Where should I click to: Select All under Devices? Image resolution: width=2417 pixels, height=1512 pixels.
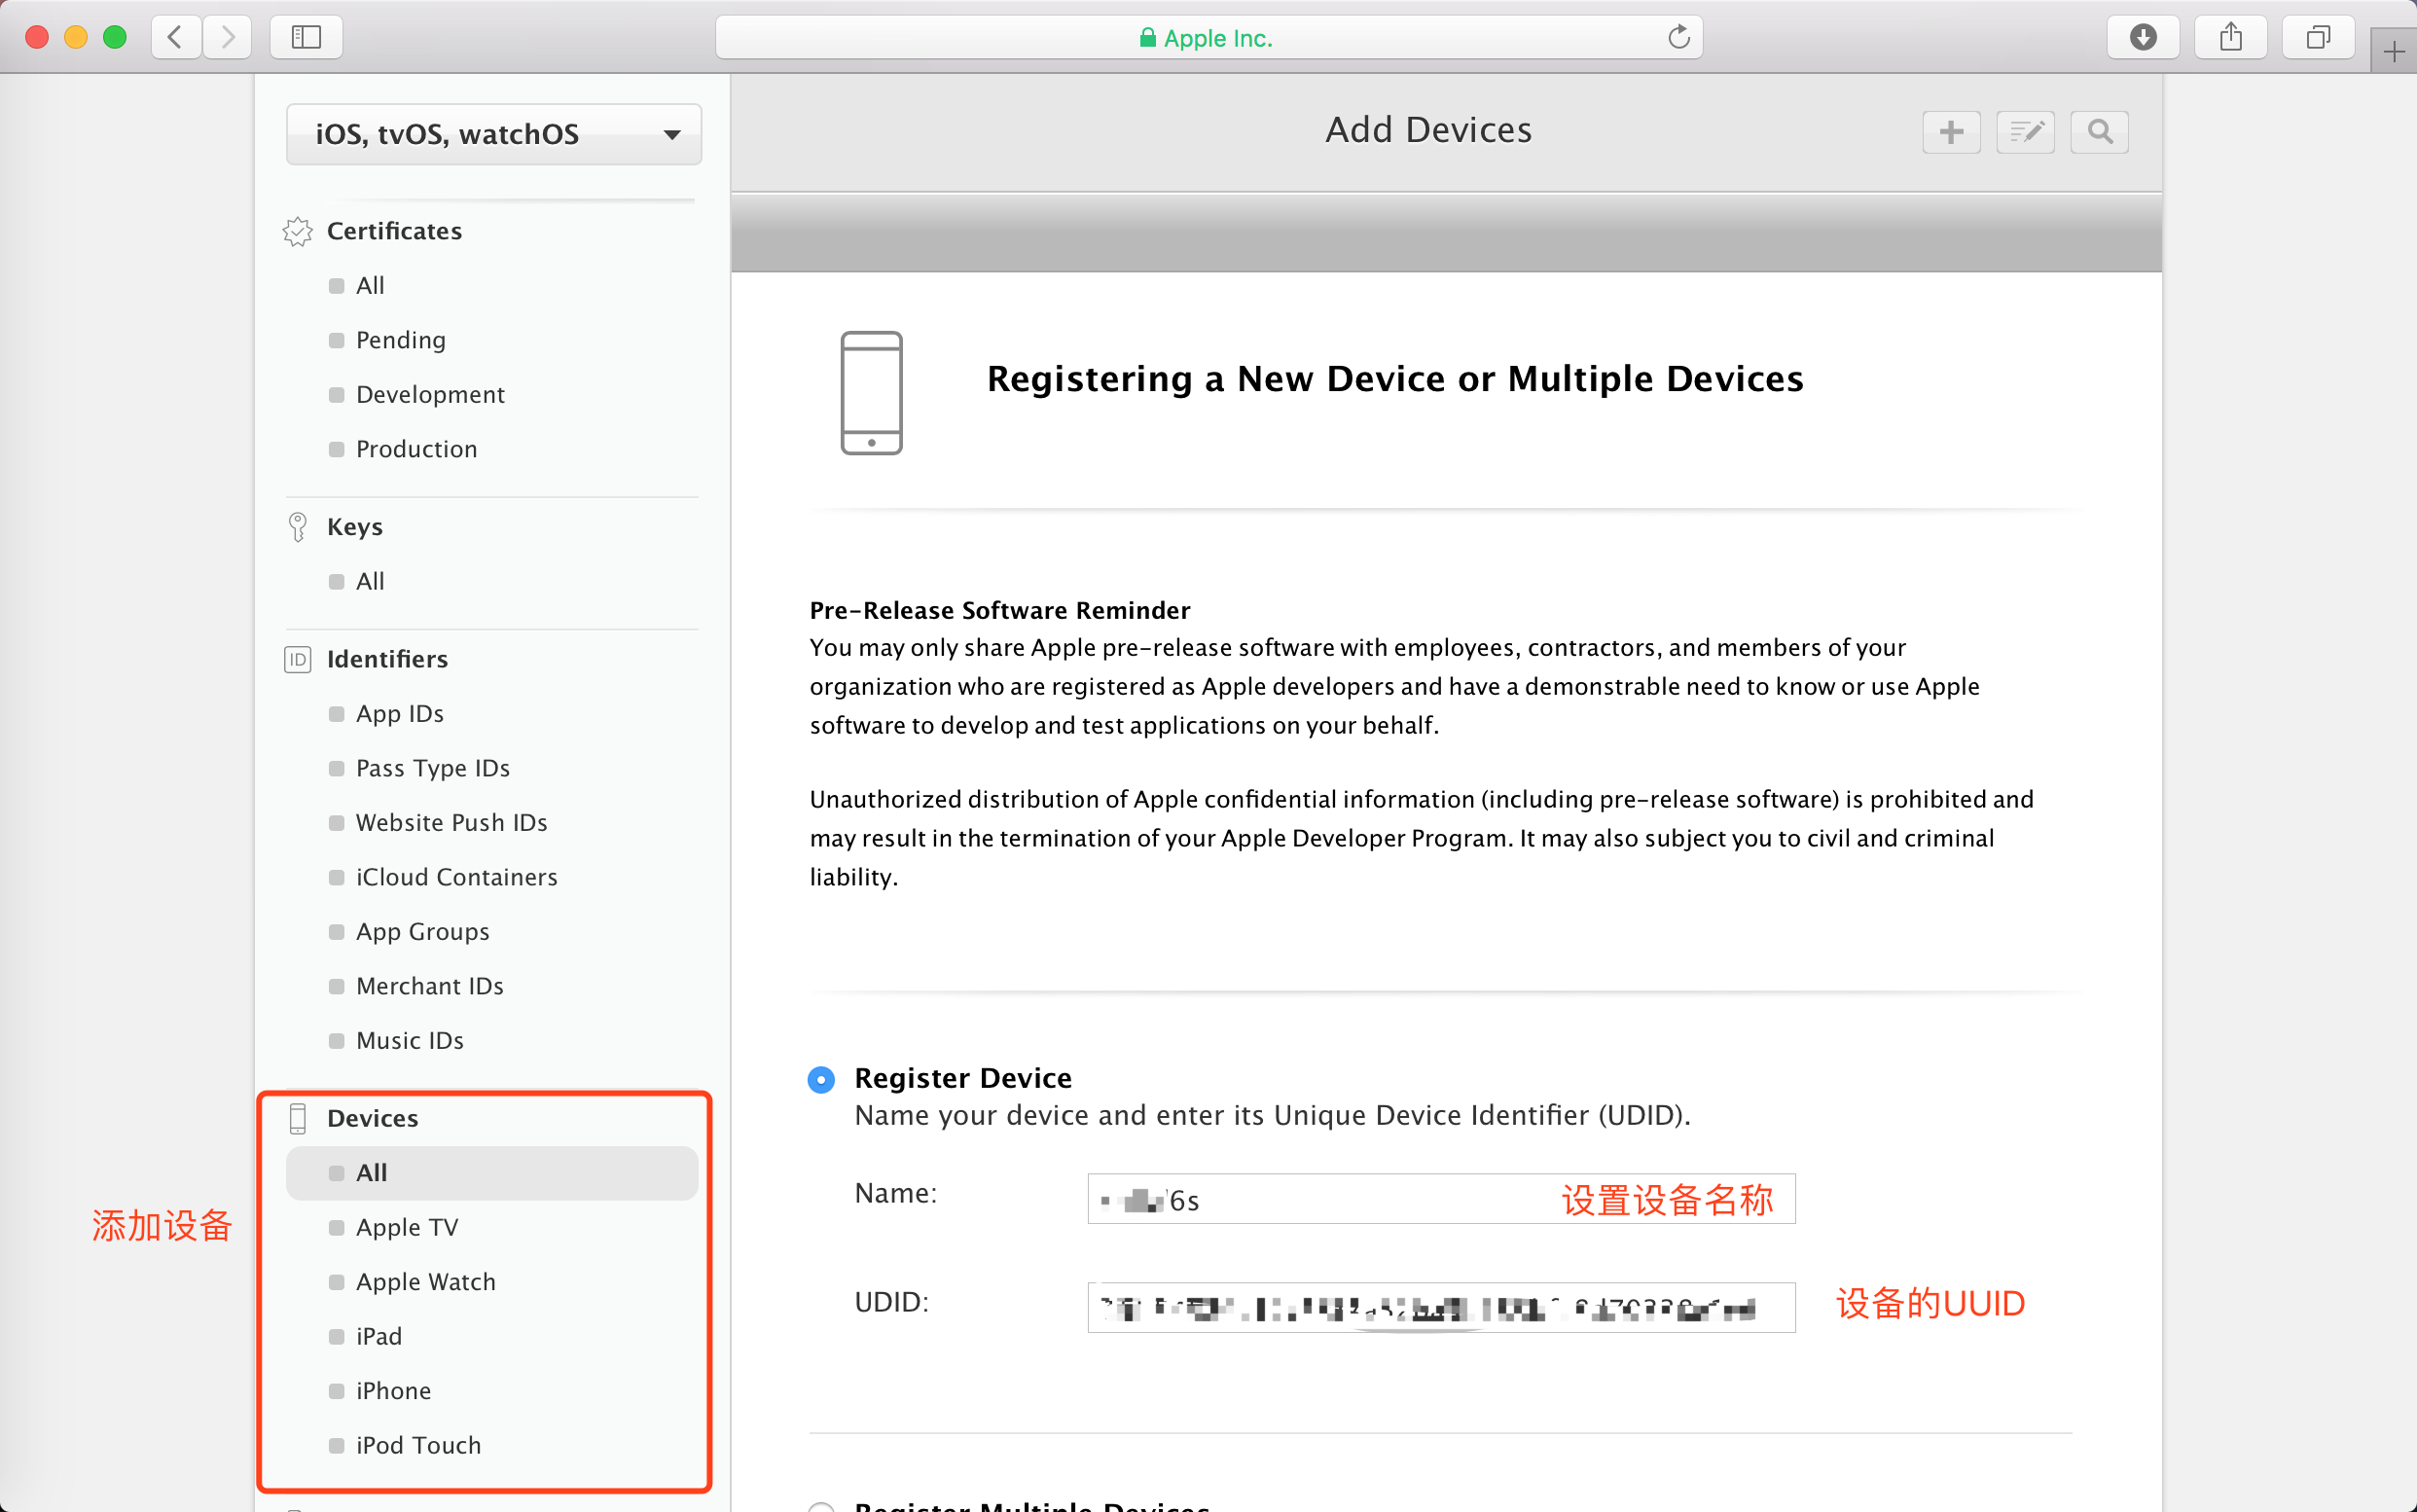(492, 1174)
